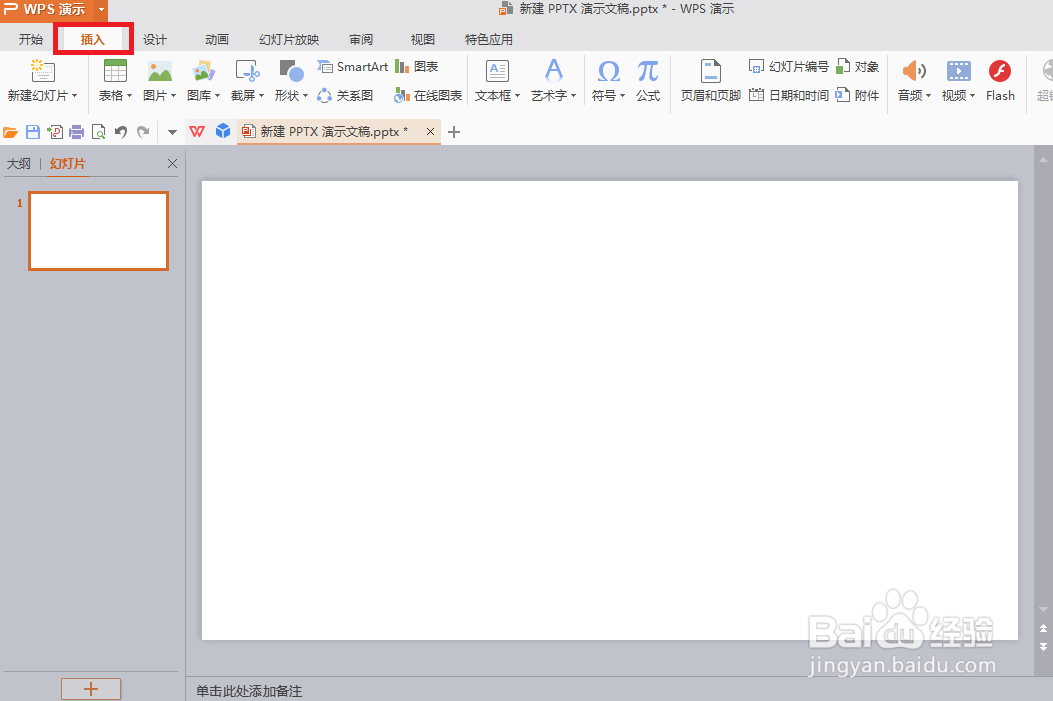
Task: Insert a Flash file
Action: coord(1000,80)
